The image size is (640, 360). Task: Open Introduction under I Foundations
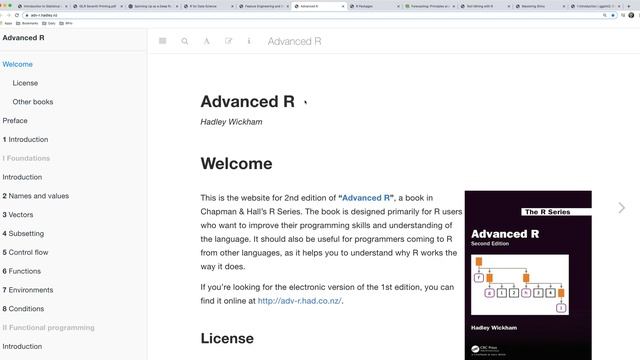point(22,177)
